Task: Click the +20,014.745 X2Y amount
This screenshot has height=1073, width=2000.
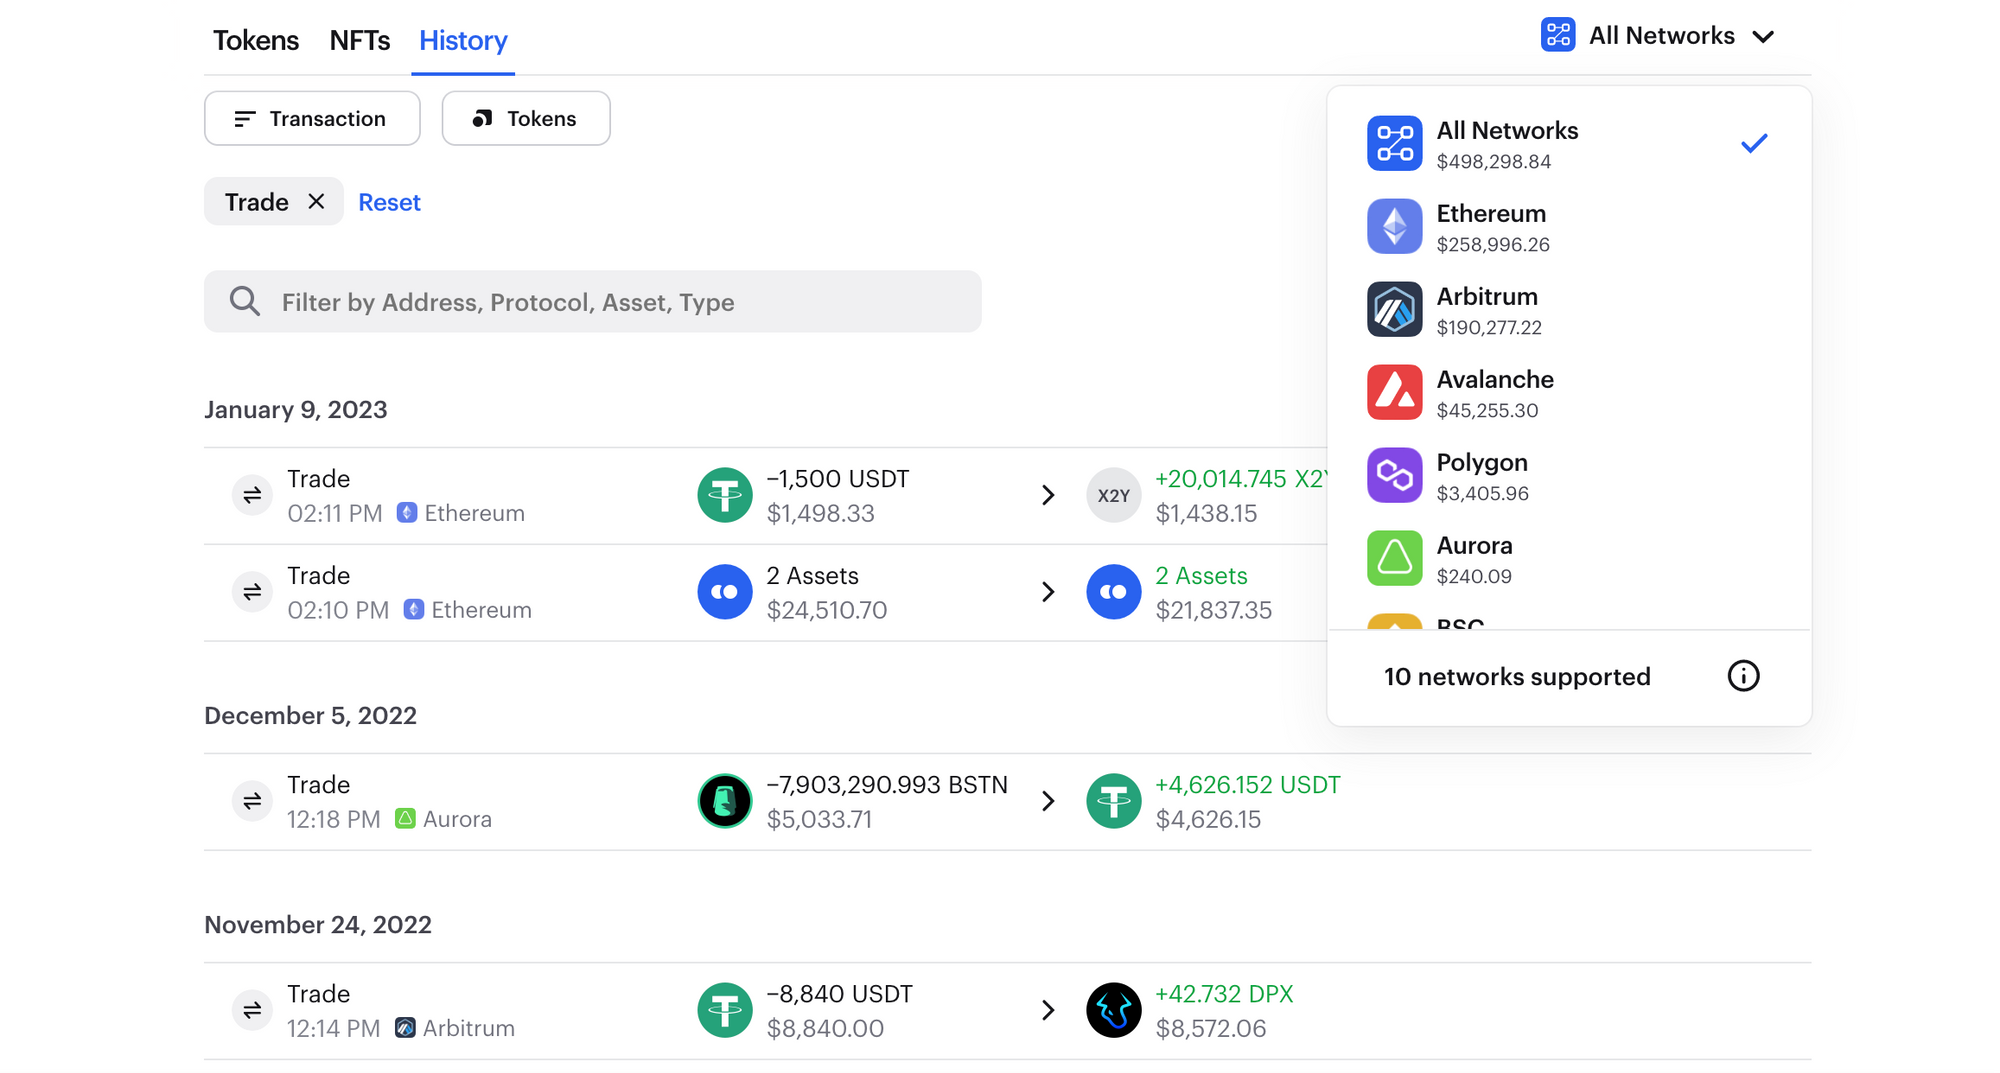Action: (1241, 479)
